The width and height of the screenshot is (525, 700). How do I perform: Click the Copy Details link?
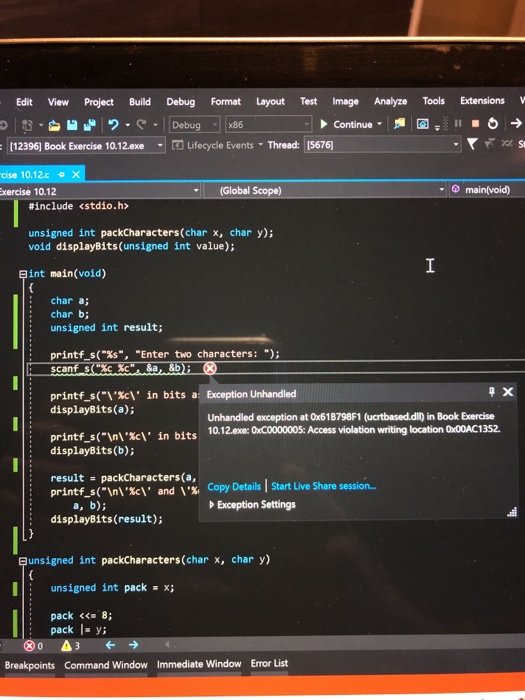[x=234, y=487]
